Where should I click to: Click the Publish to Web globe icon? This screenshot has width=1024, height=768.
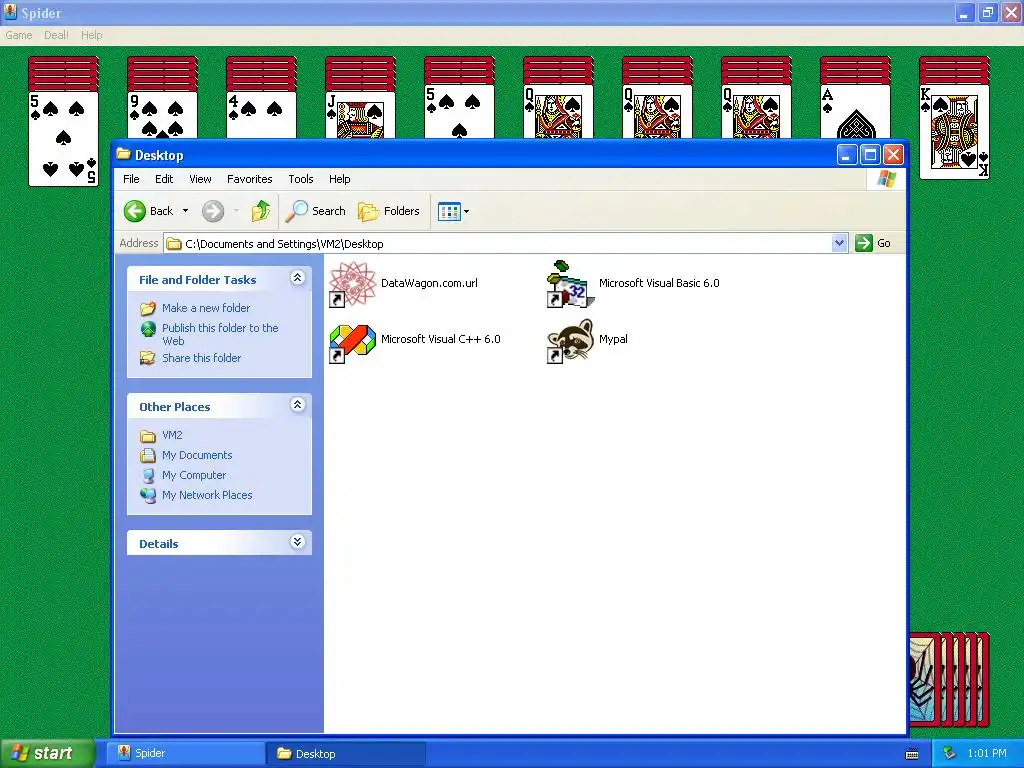point(148,328)
